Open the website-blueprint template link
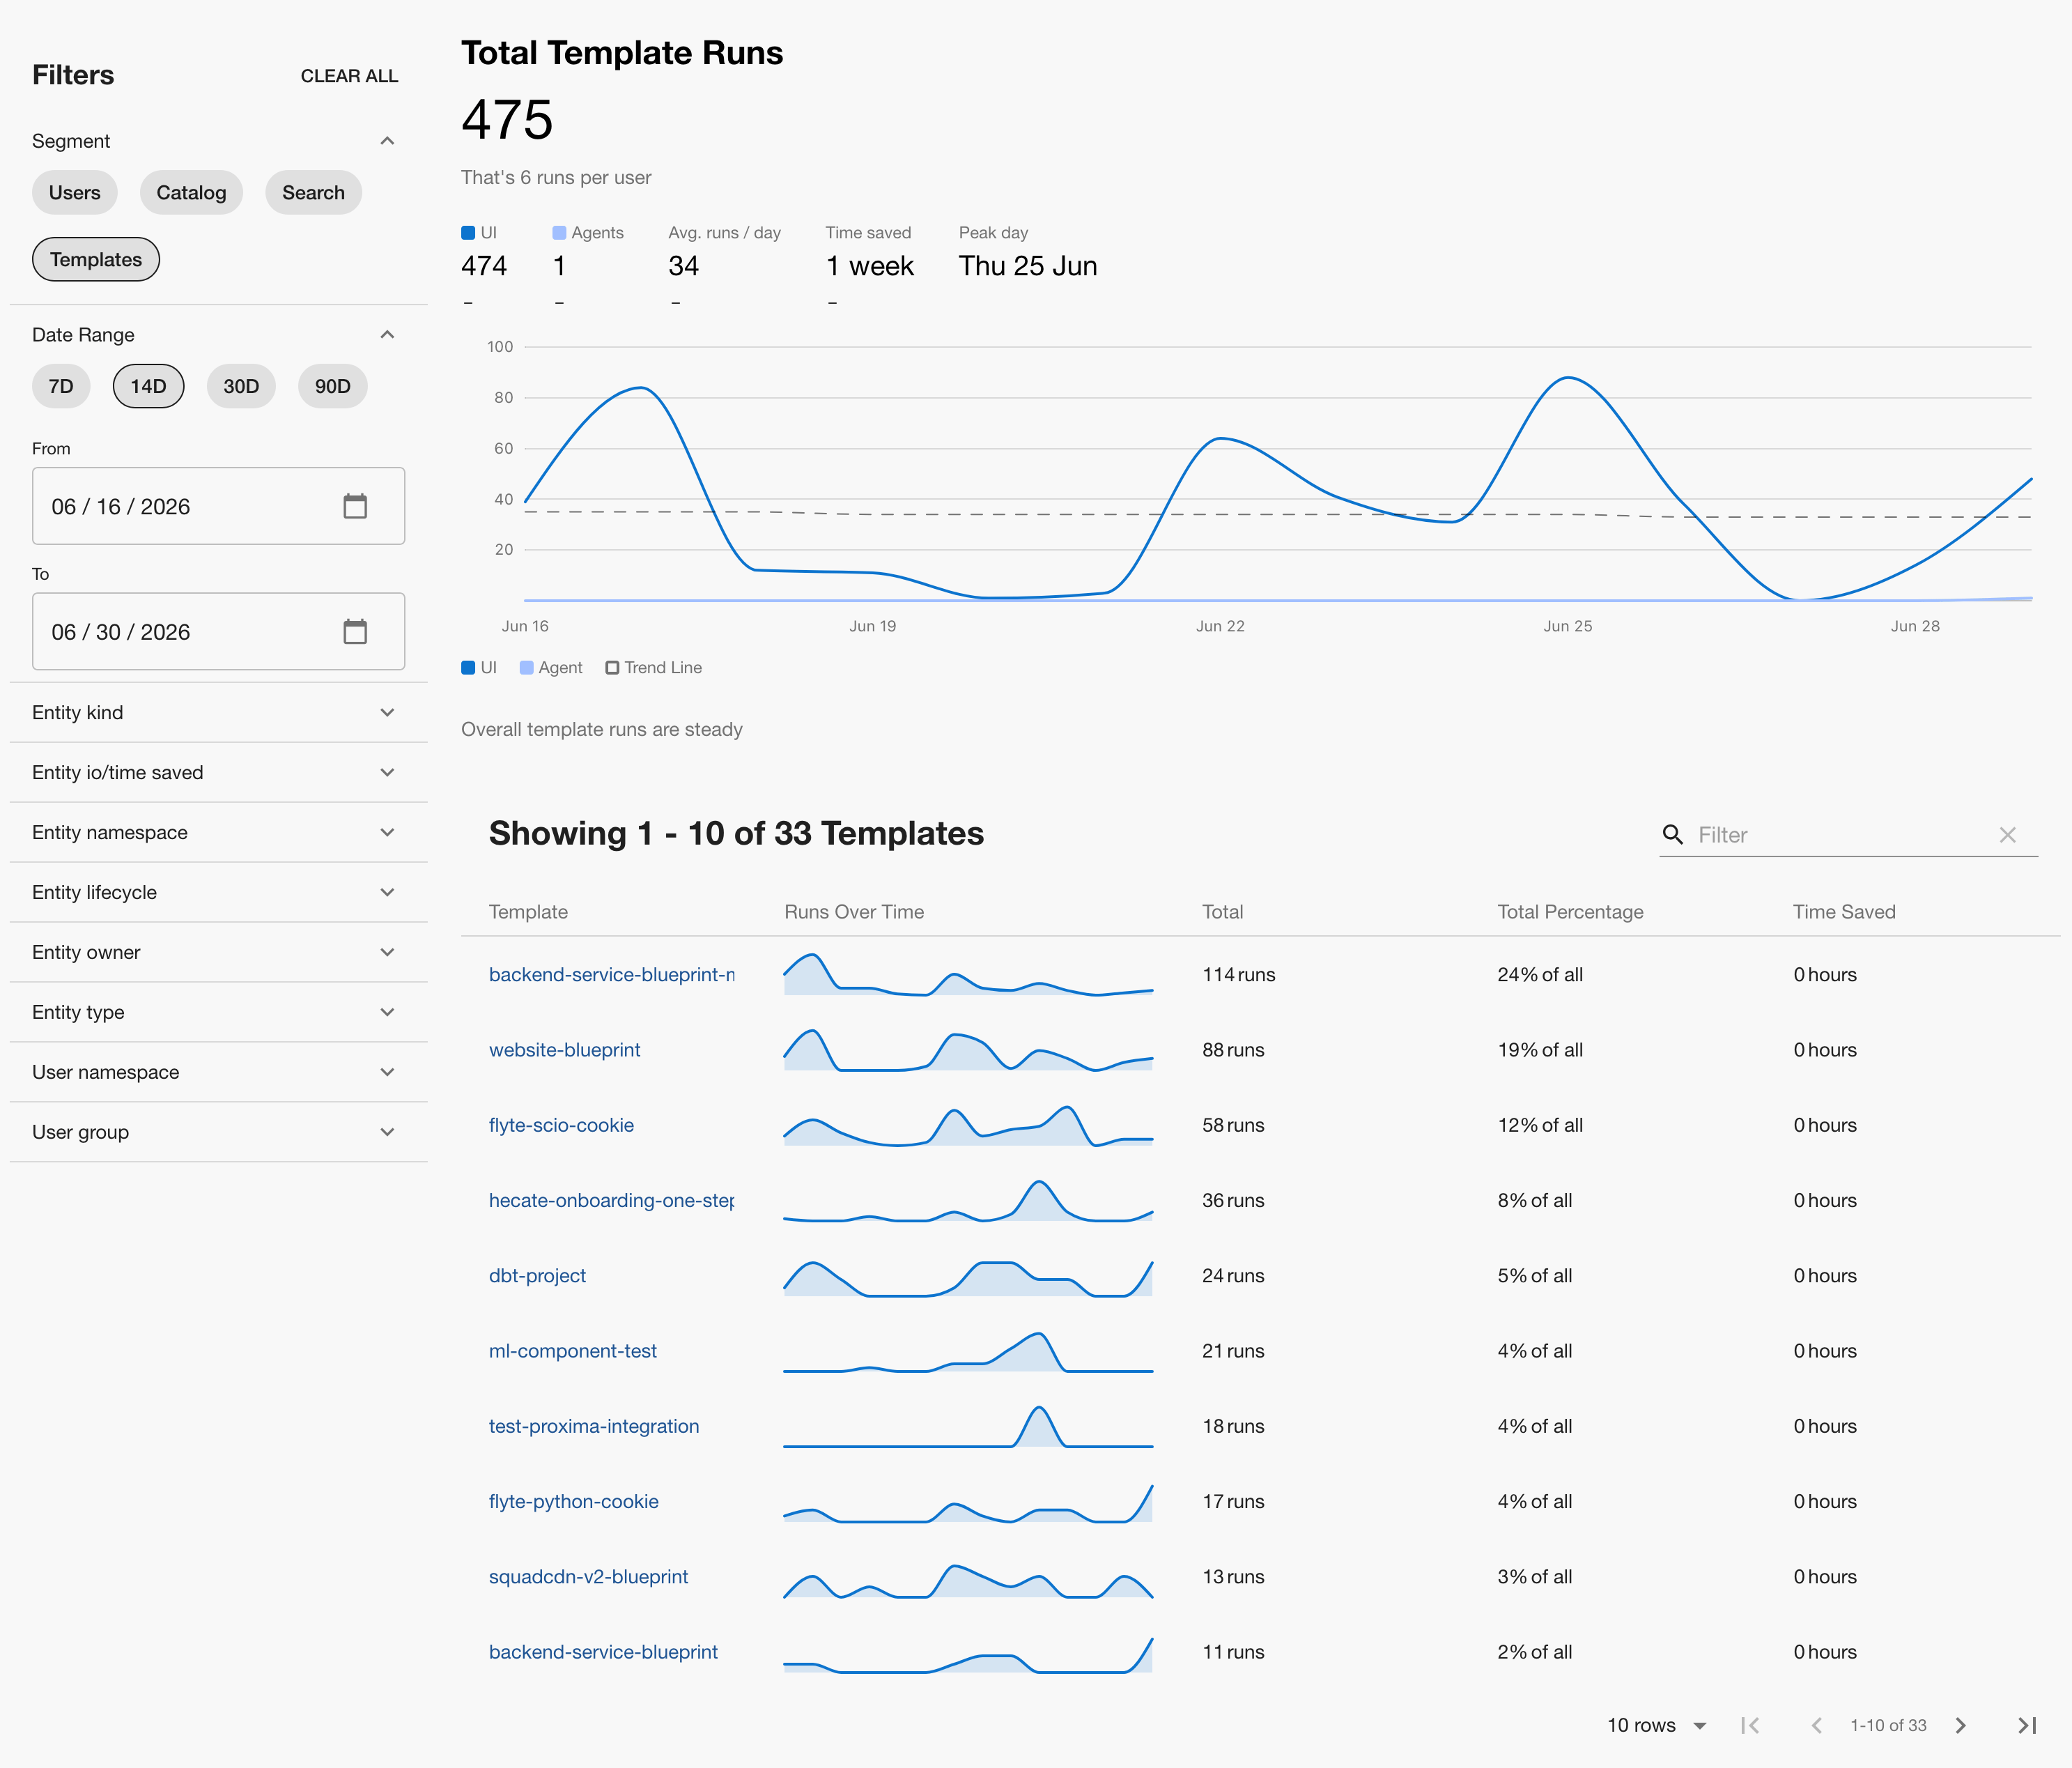Screen dimensions: 2072x1768 click(x=564, y=1050)
